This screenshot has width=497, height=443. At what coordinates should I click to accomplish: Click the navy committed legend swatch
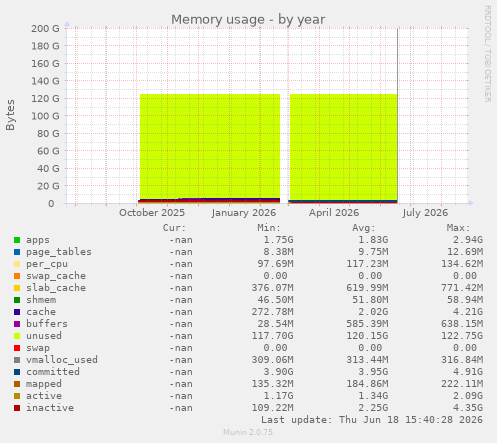pyautogui.click(x=17, y=372)
